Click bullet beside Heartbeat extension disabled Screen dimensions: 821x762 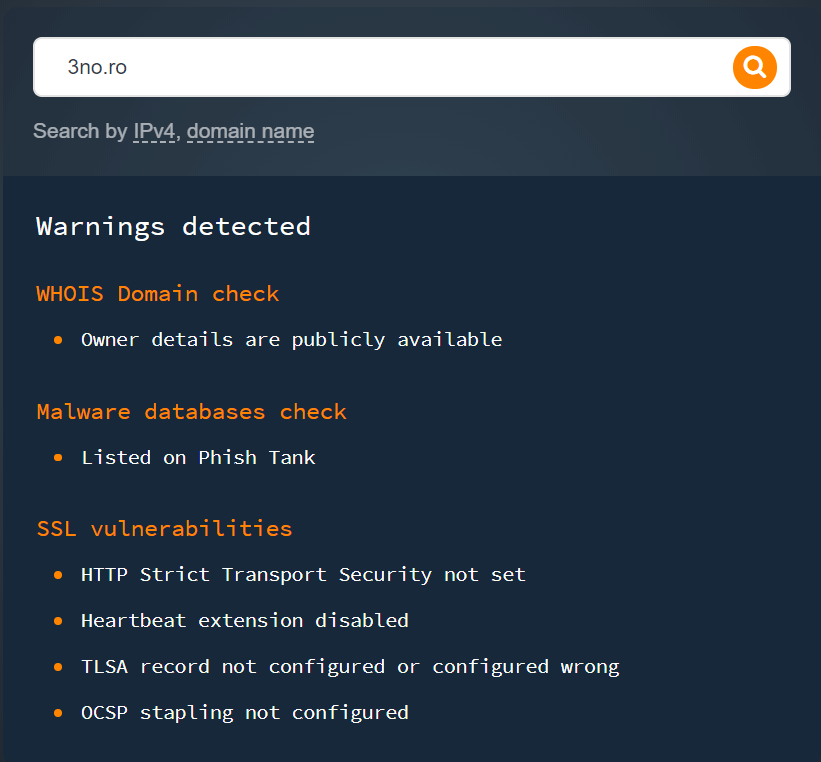58,621
